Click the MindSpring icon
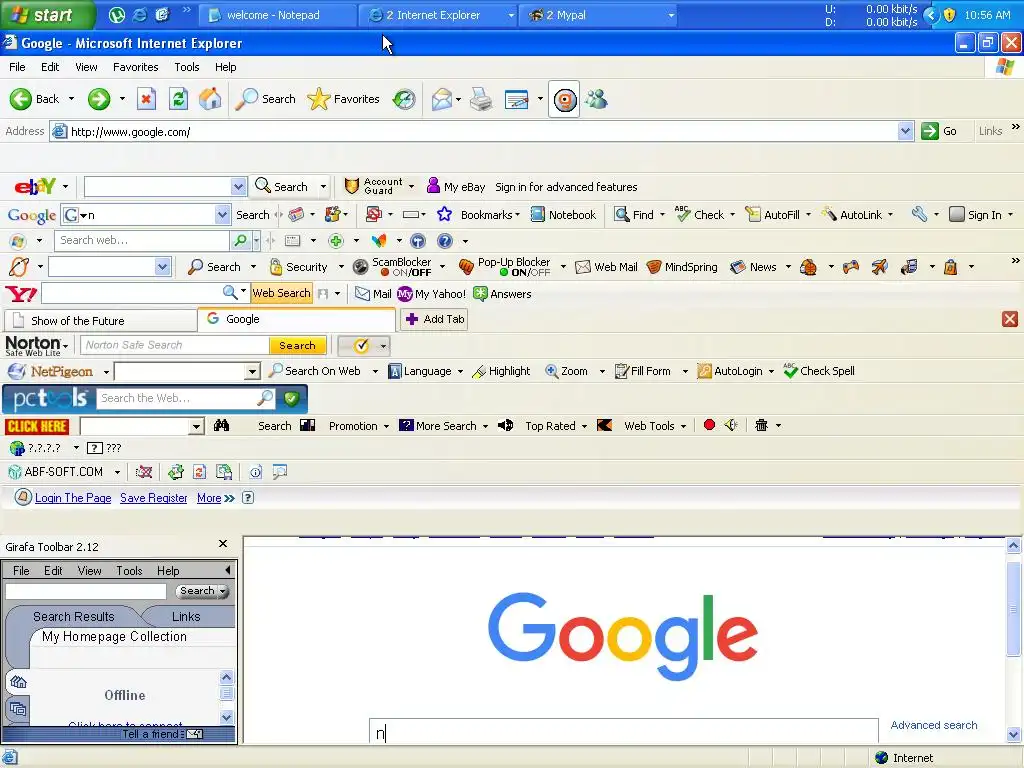 tap(654, 267)
